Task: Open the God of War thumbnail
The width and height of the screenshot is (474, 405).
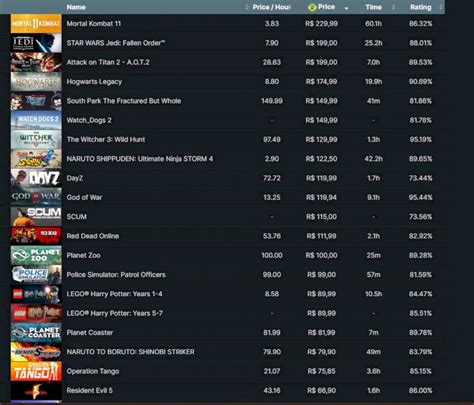Action: 36,197
